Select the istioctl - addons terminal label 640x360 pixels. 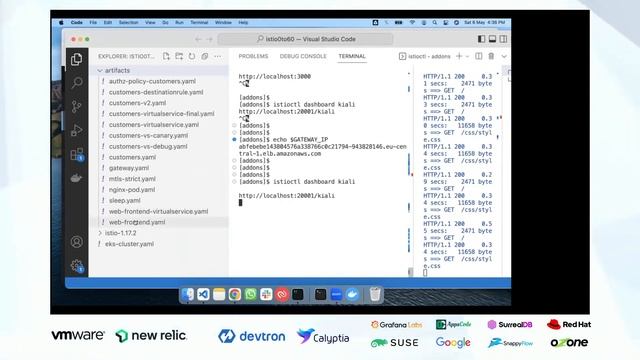pyautogui.click(x=424, y=56)
